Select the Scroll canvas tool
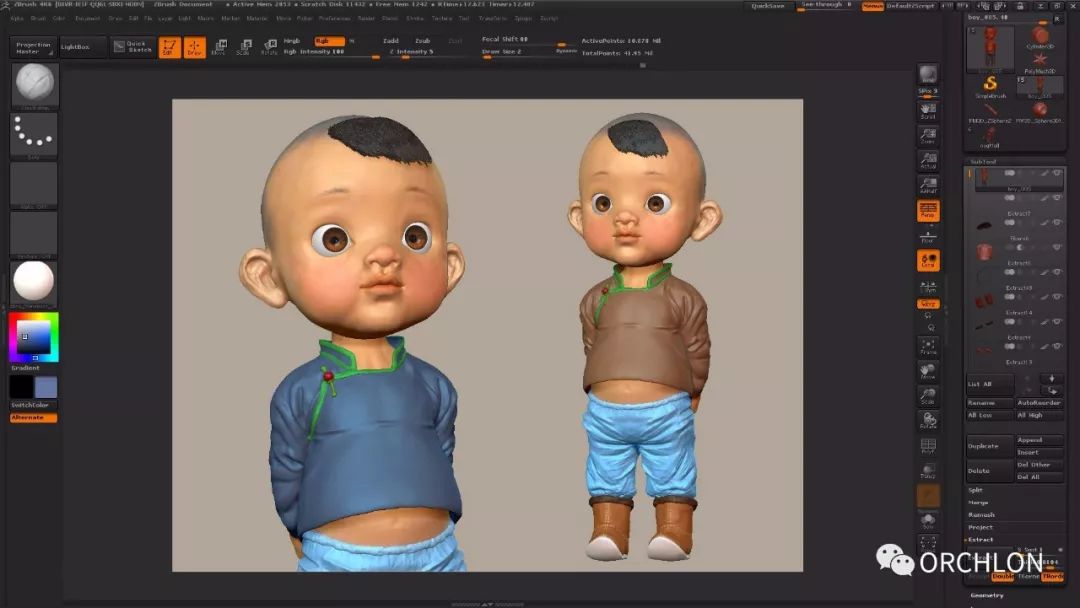Image resolution: width=1080 pixels, height=608 pixels. (x=928, y=109)
